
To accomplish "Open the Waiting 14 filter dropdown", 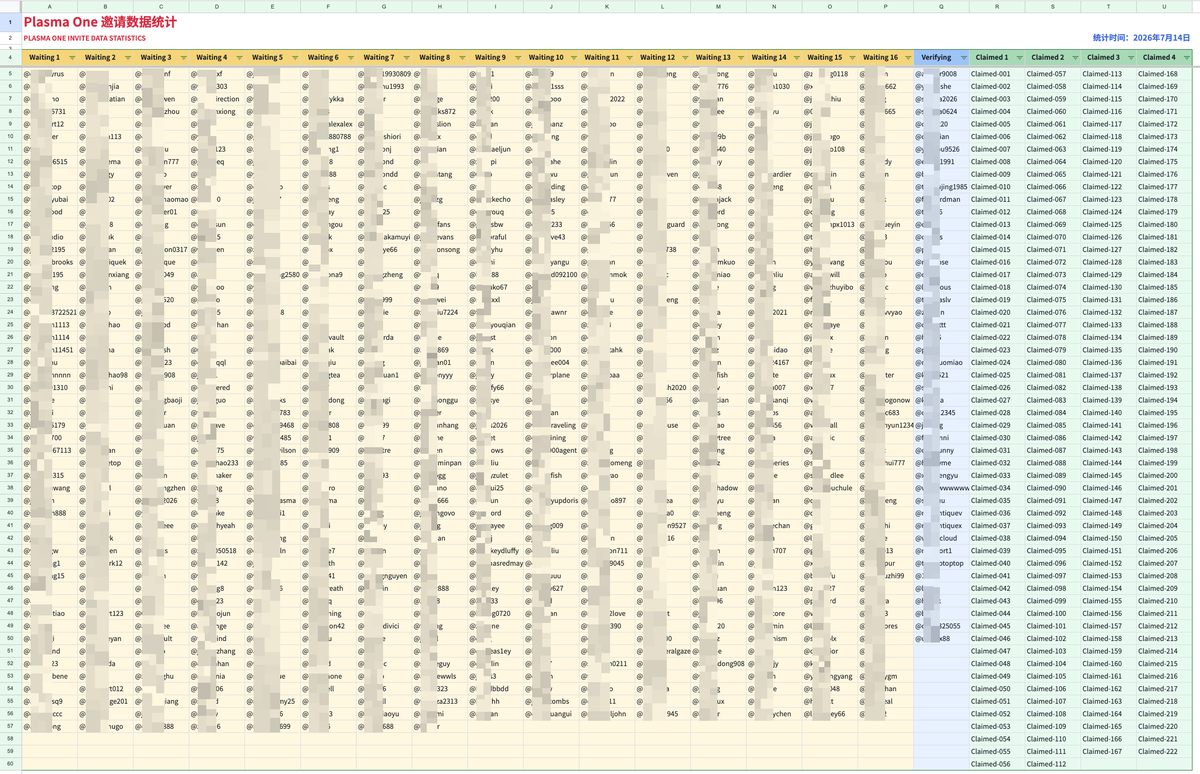I will point(797,58).
